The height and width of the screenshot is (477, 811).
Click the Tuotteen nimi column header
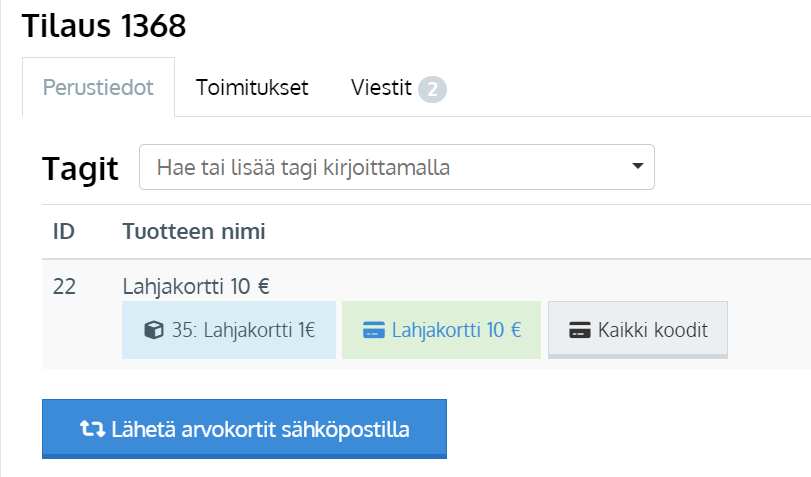coord(194,231)
